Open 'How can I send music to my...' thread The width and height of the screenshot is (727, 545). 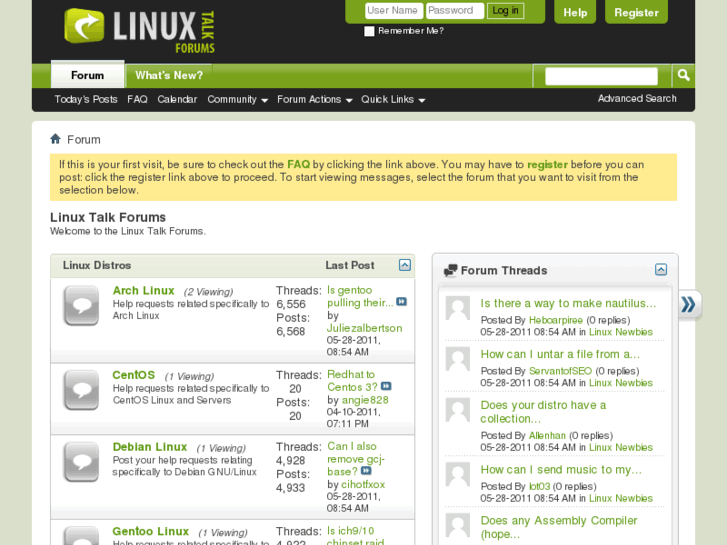[561, 469]
